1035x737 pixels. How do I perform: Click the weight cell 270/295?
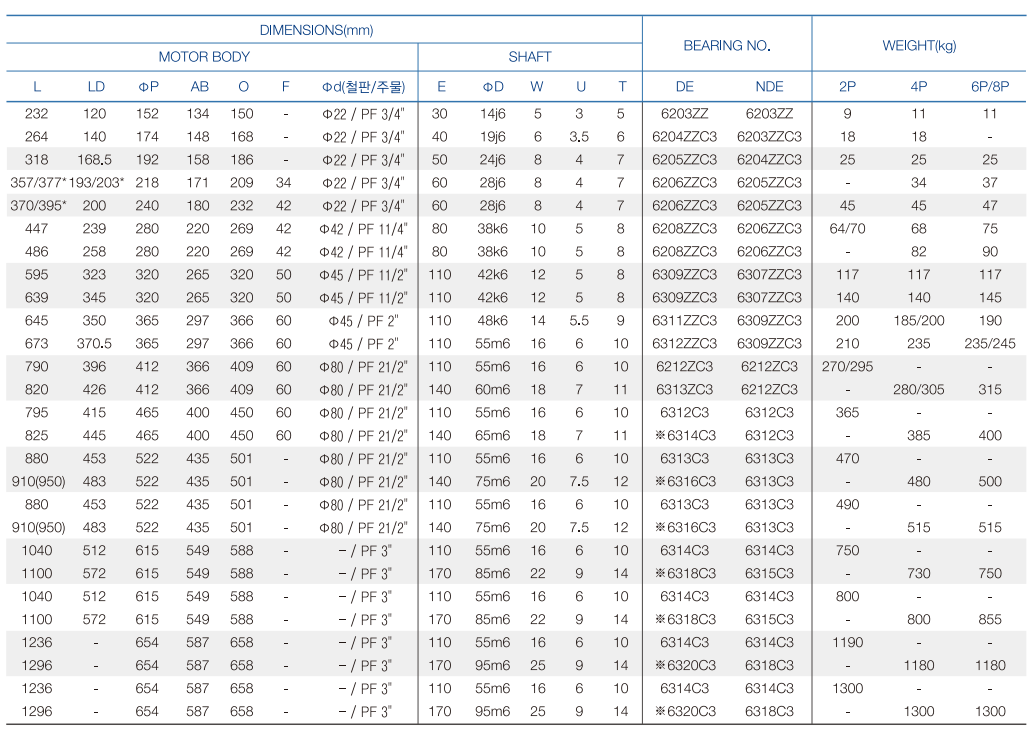tap(847, 367)
